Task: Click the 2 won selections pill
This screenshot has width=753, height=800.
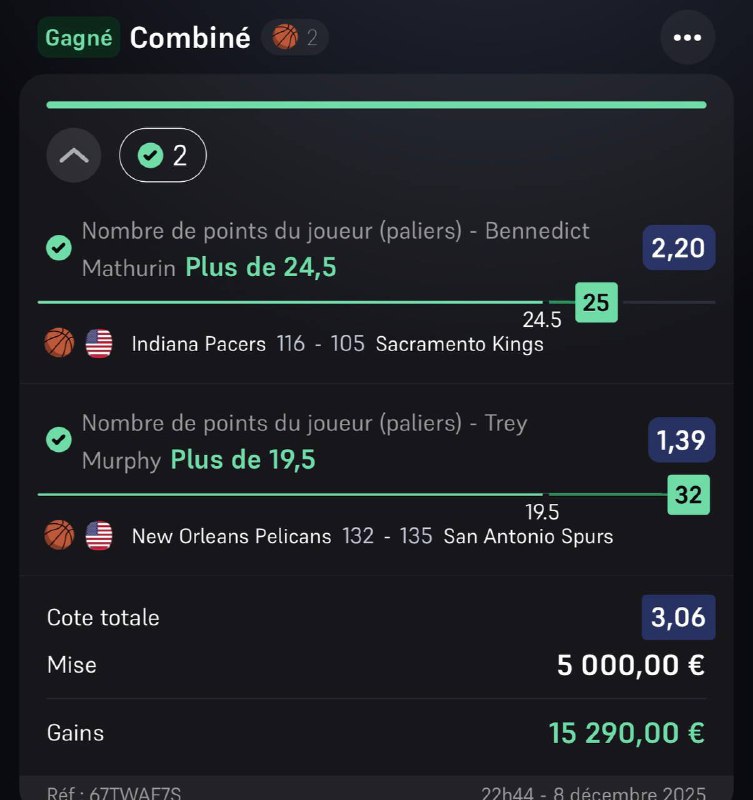Action: (x=163, y=155)
